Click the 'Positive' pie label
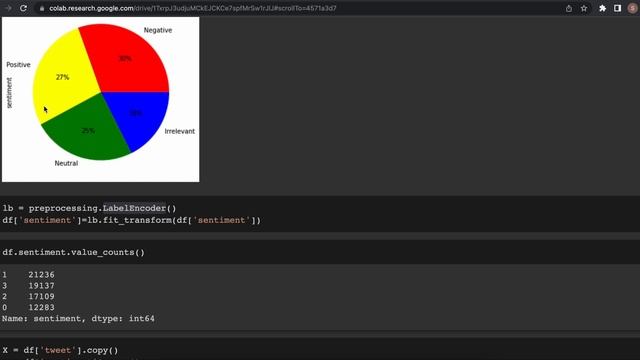This screenshot has height=360, width=640. coord(18,64)
